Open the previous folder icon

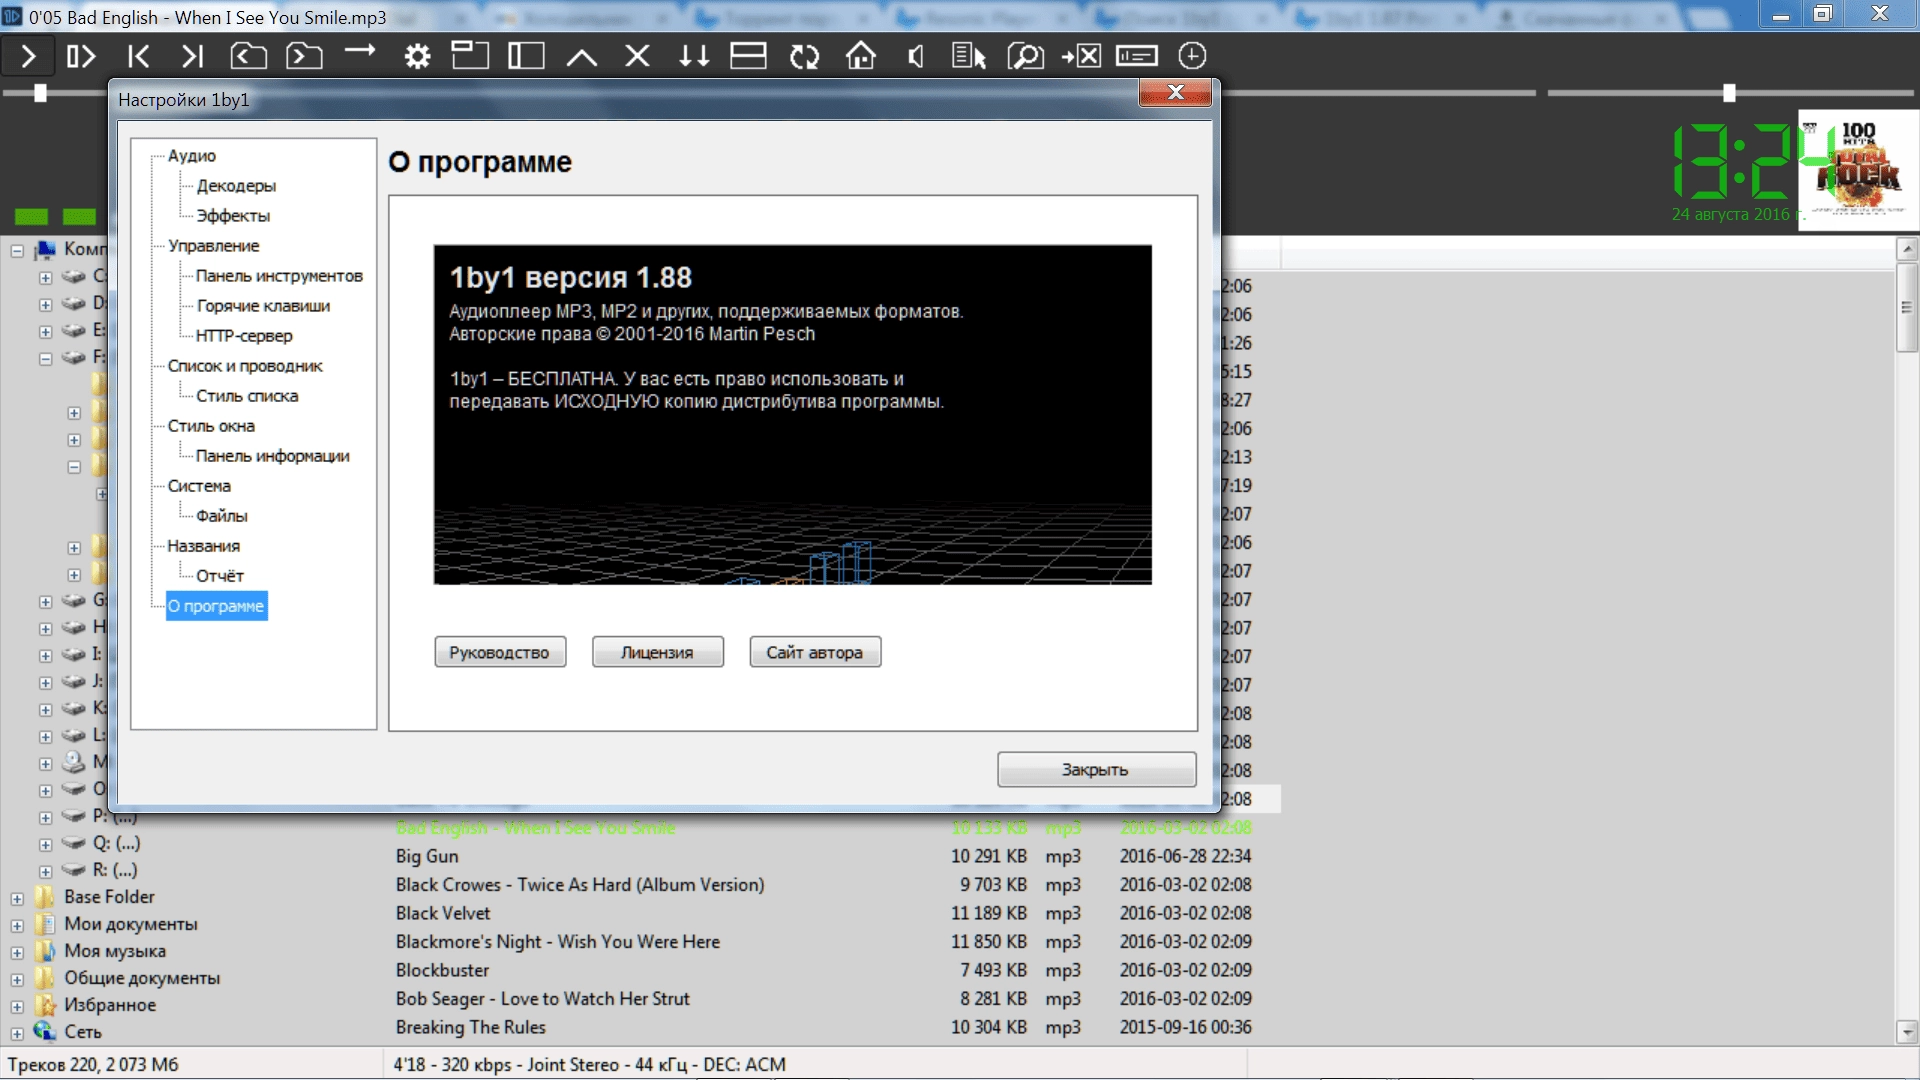pos(248,56)
